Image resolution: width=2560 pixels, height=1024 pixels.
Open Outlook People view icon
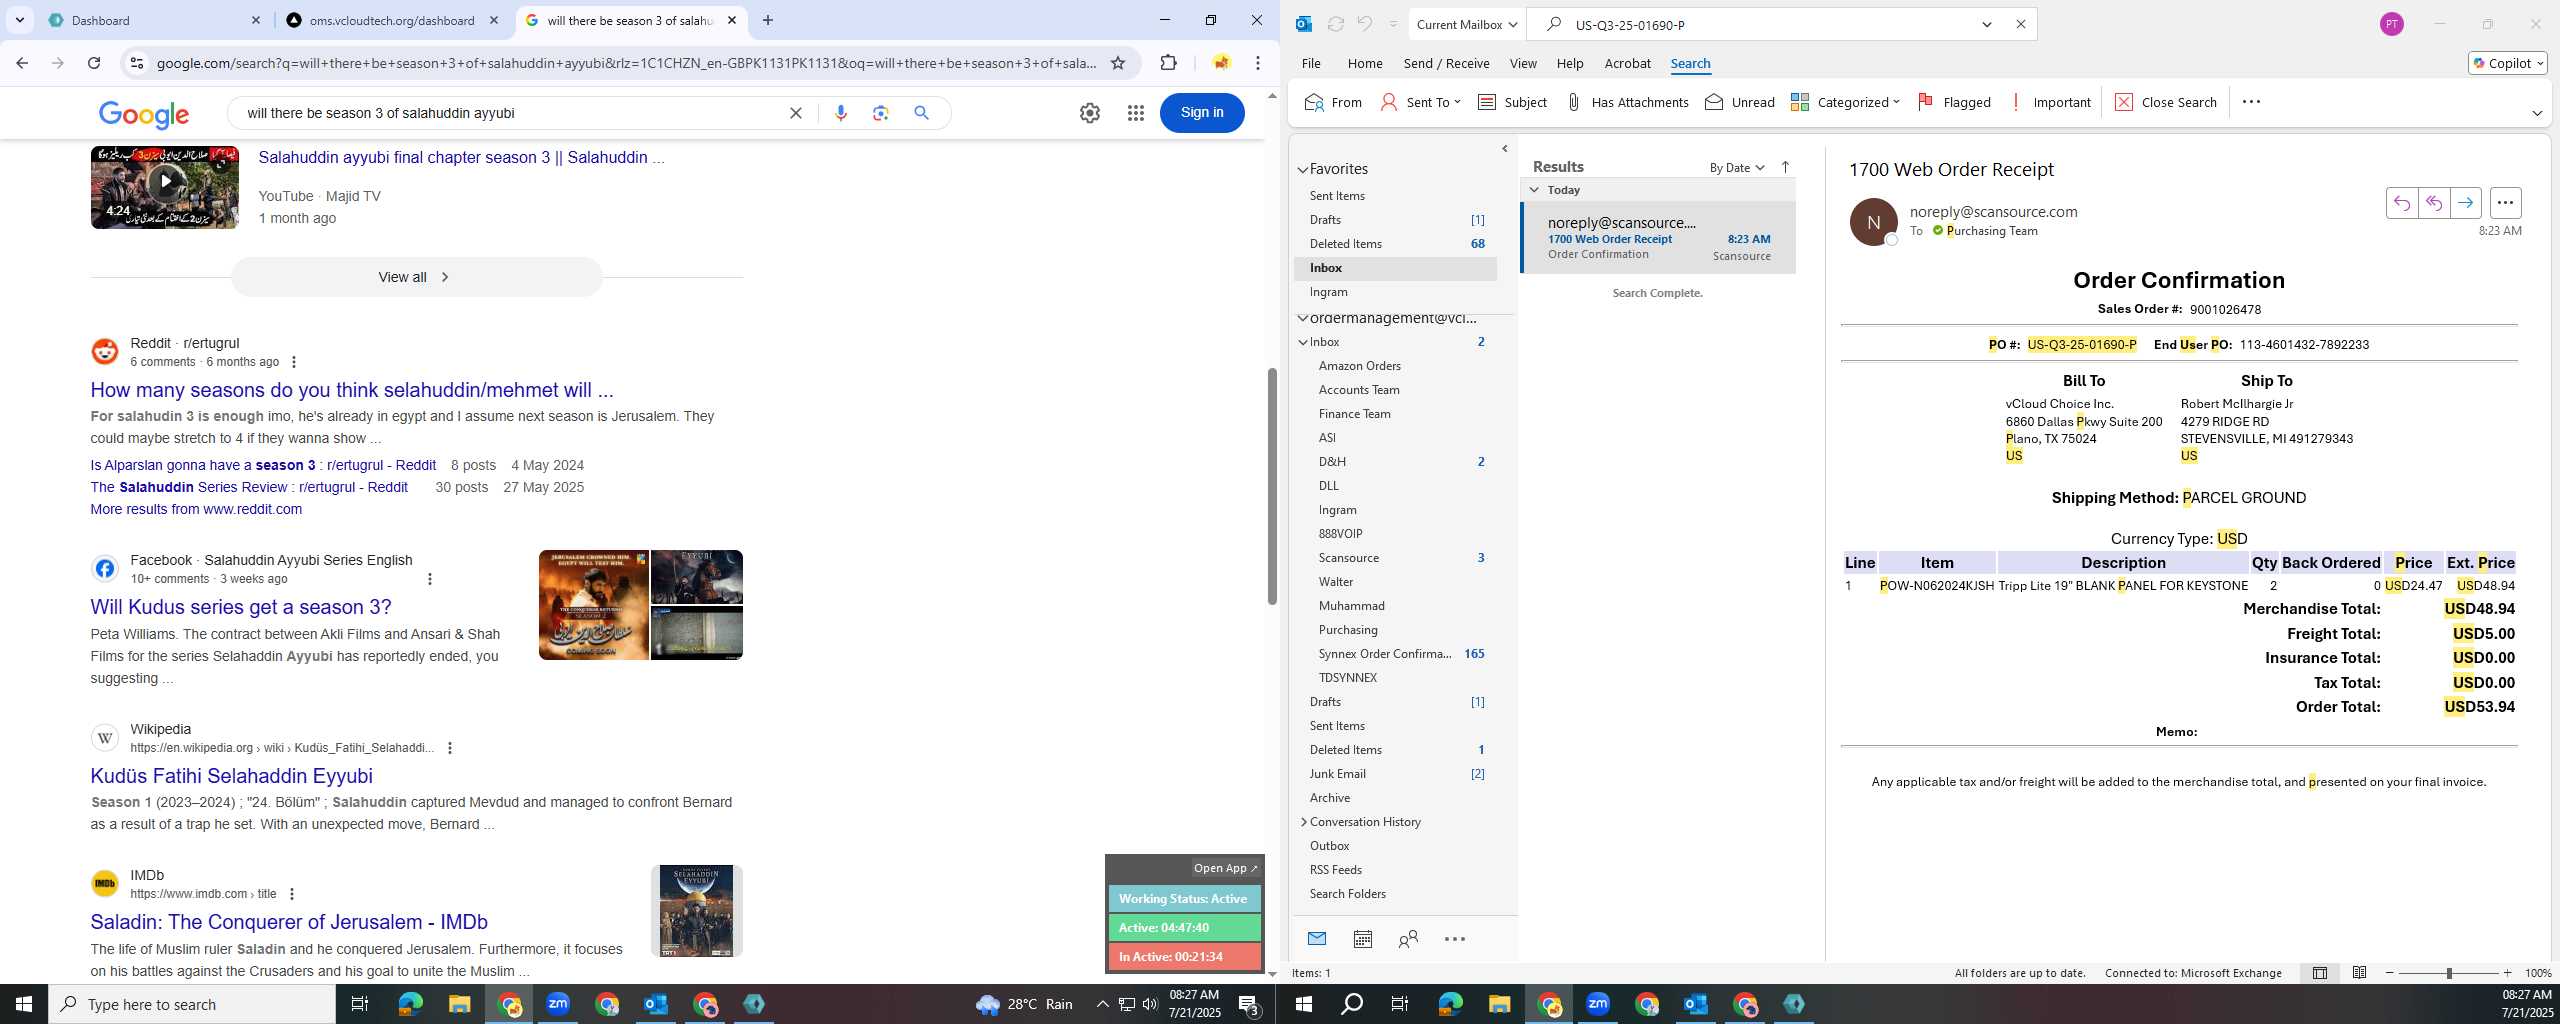[x=1408, y=938]
